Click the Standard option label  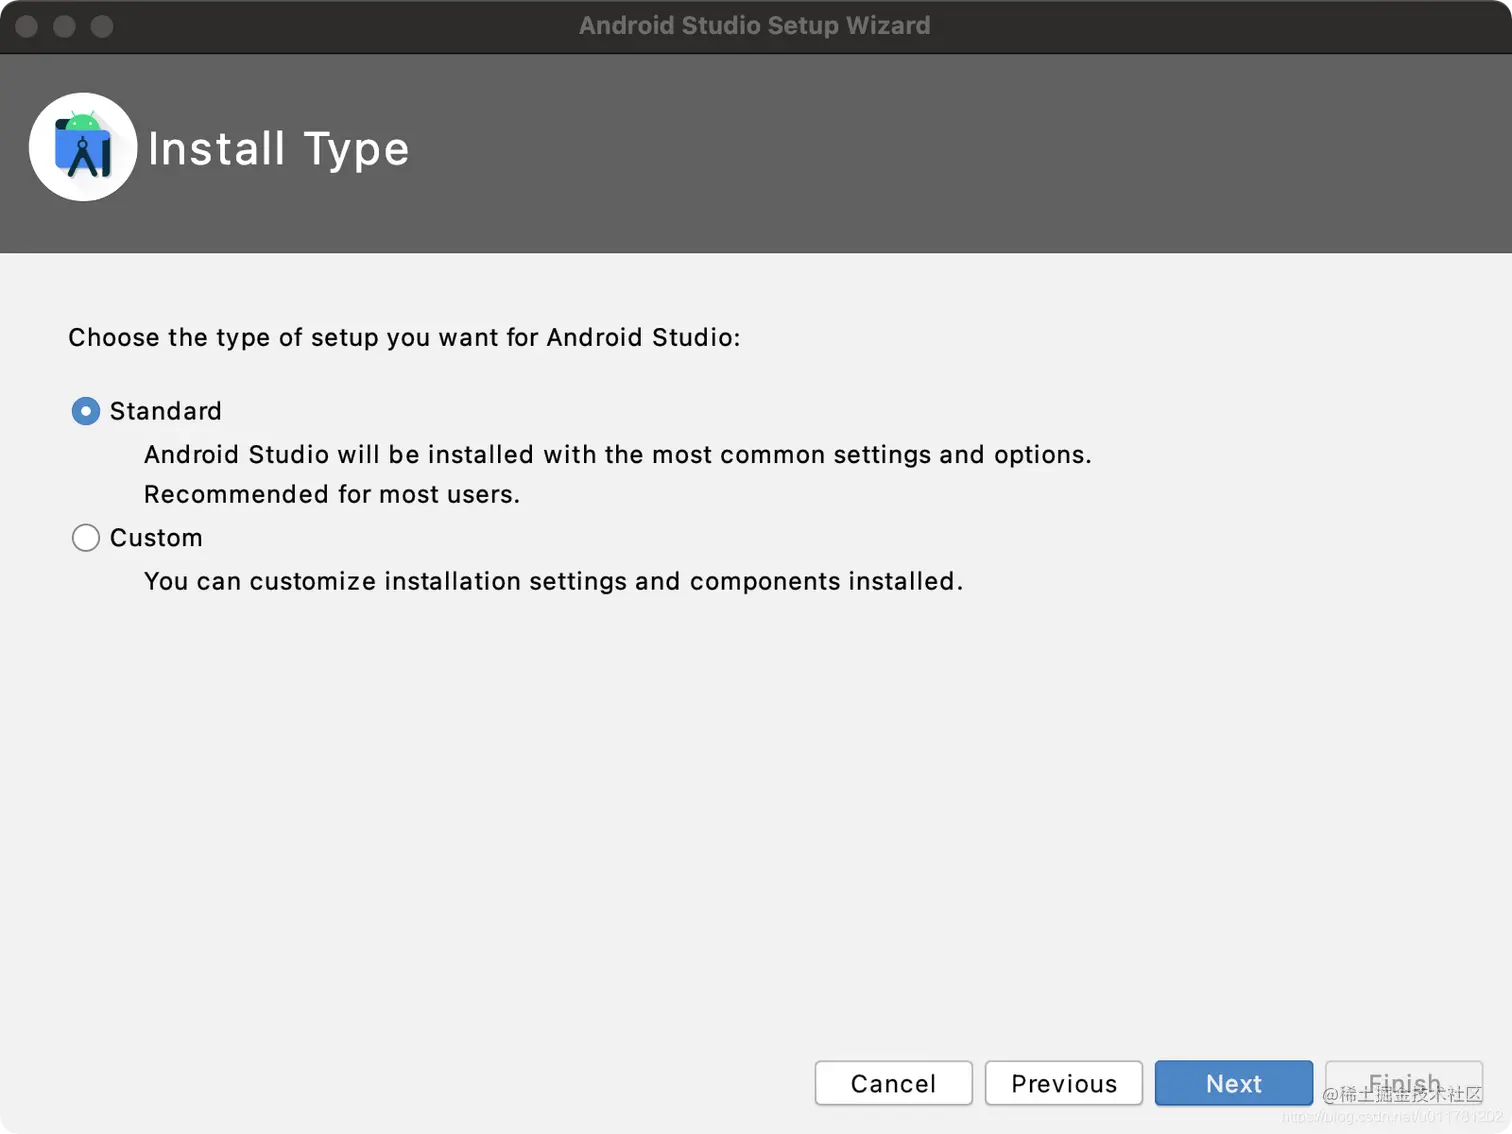[x=166, y=411]
